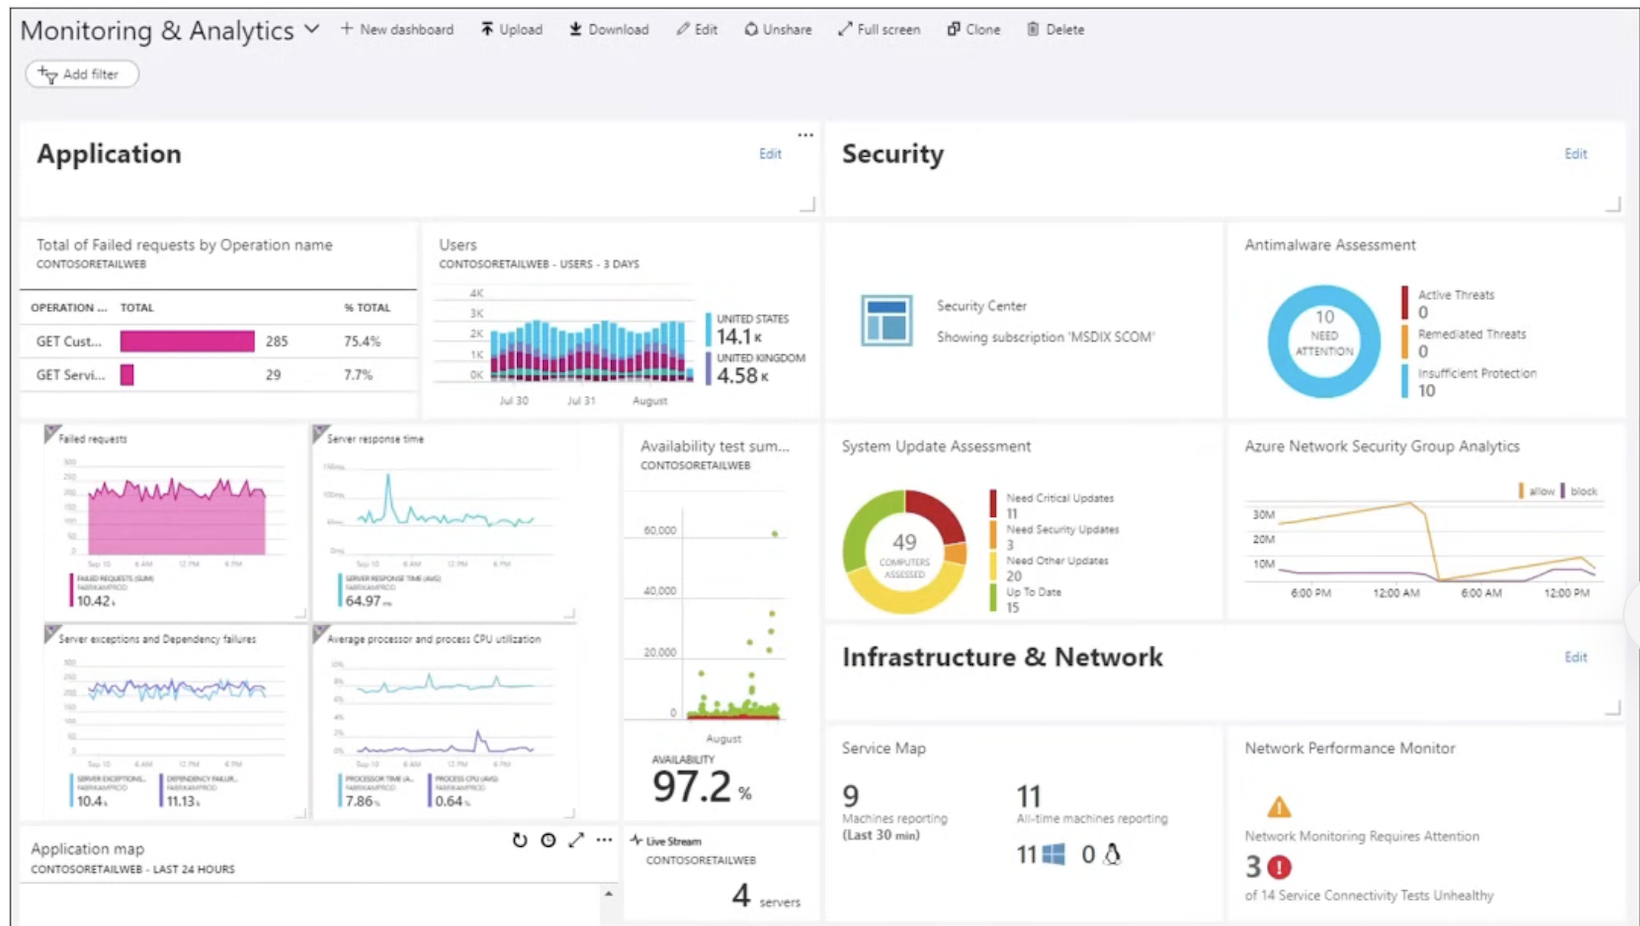The image size is (1640, 926).
Task: Click the Application map scroll-up arrow
Action: [608, 893]
